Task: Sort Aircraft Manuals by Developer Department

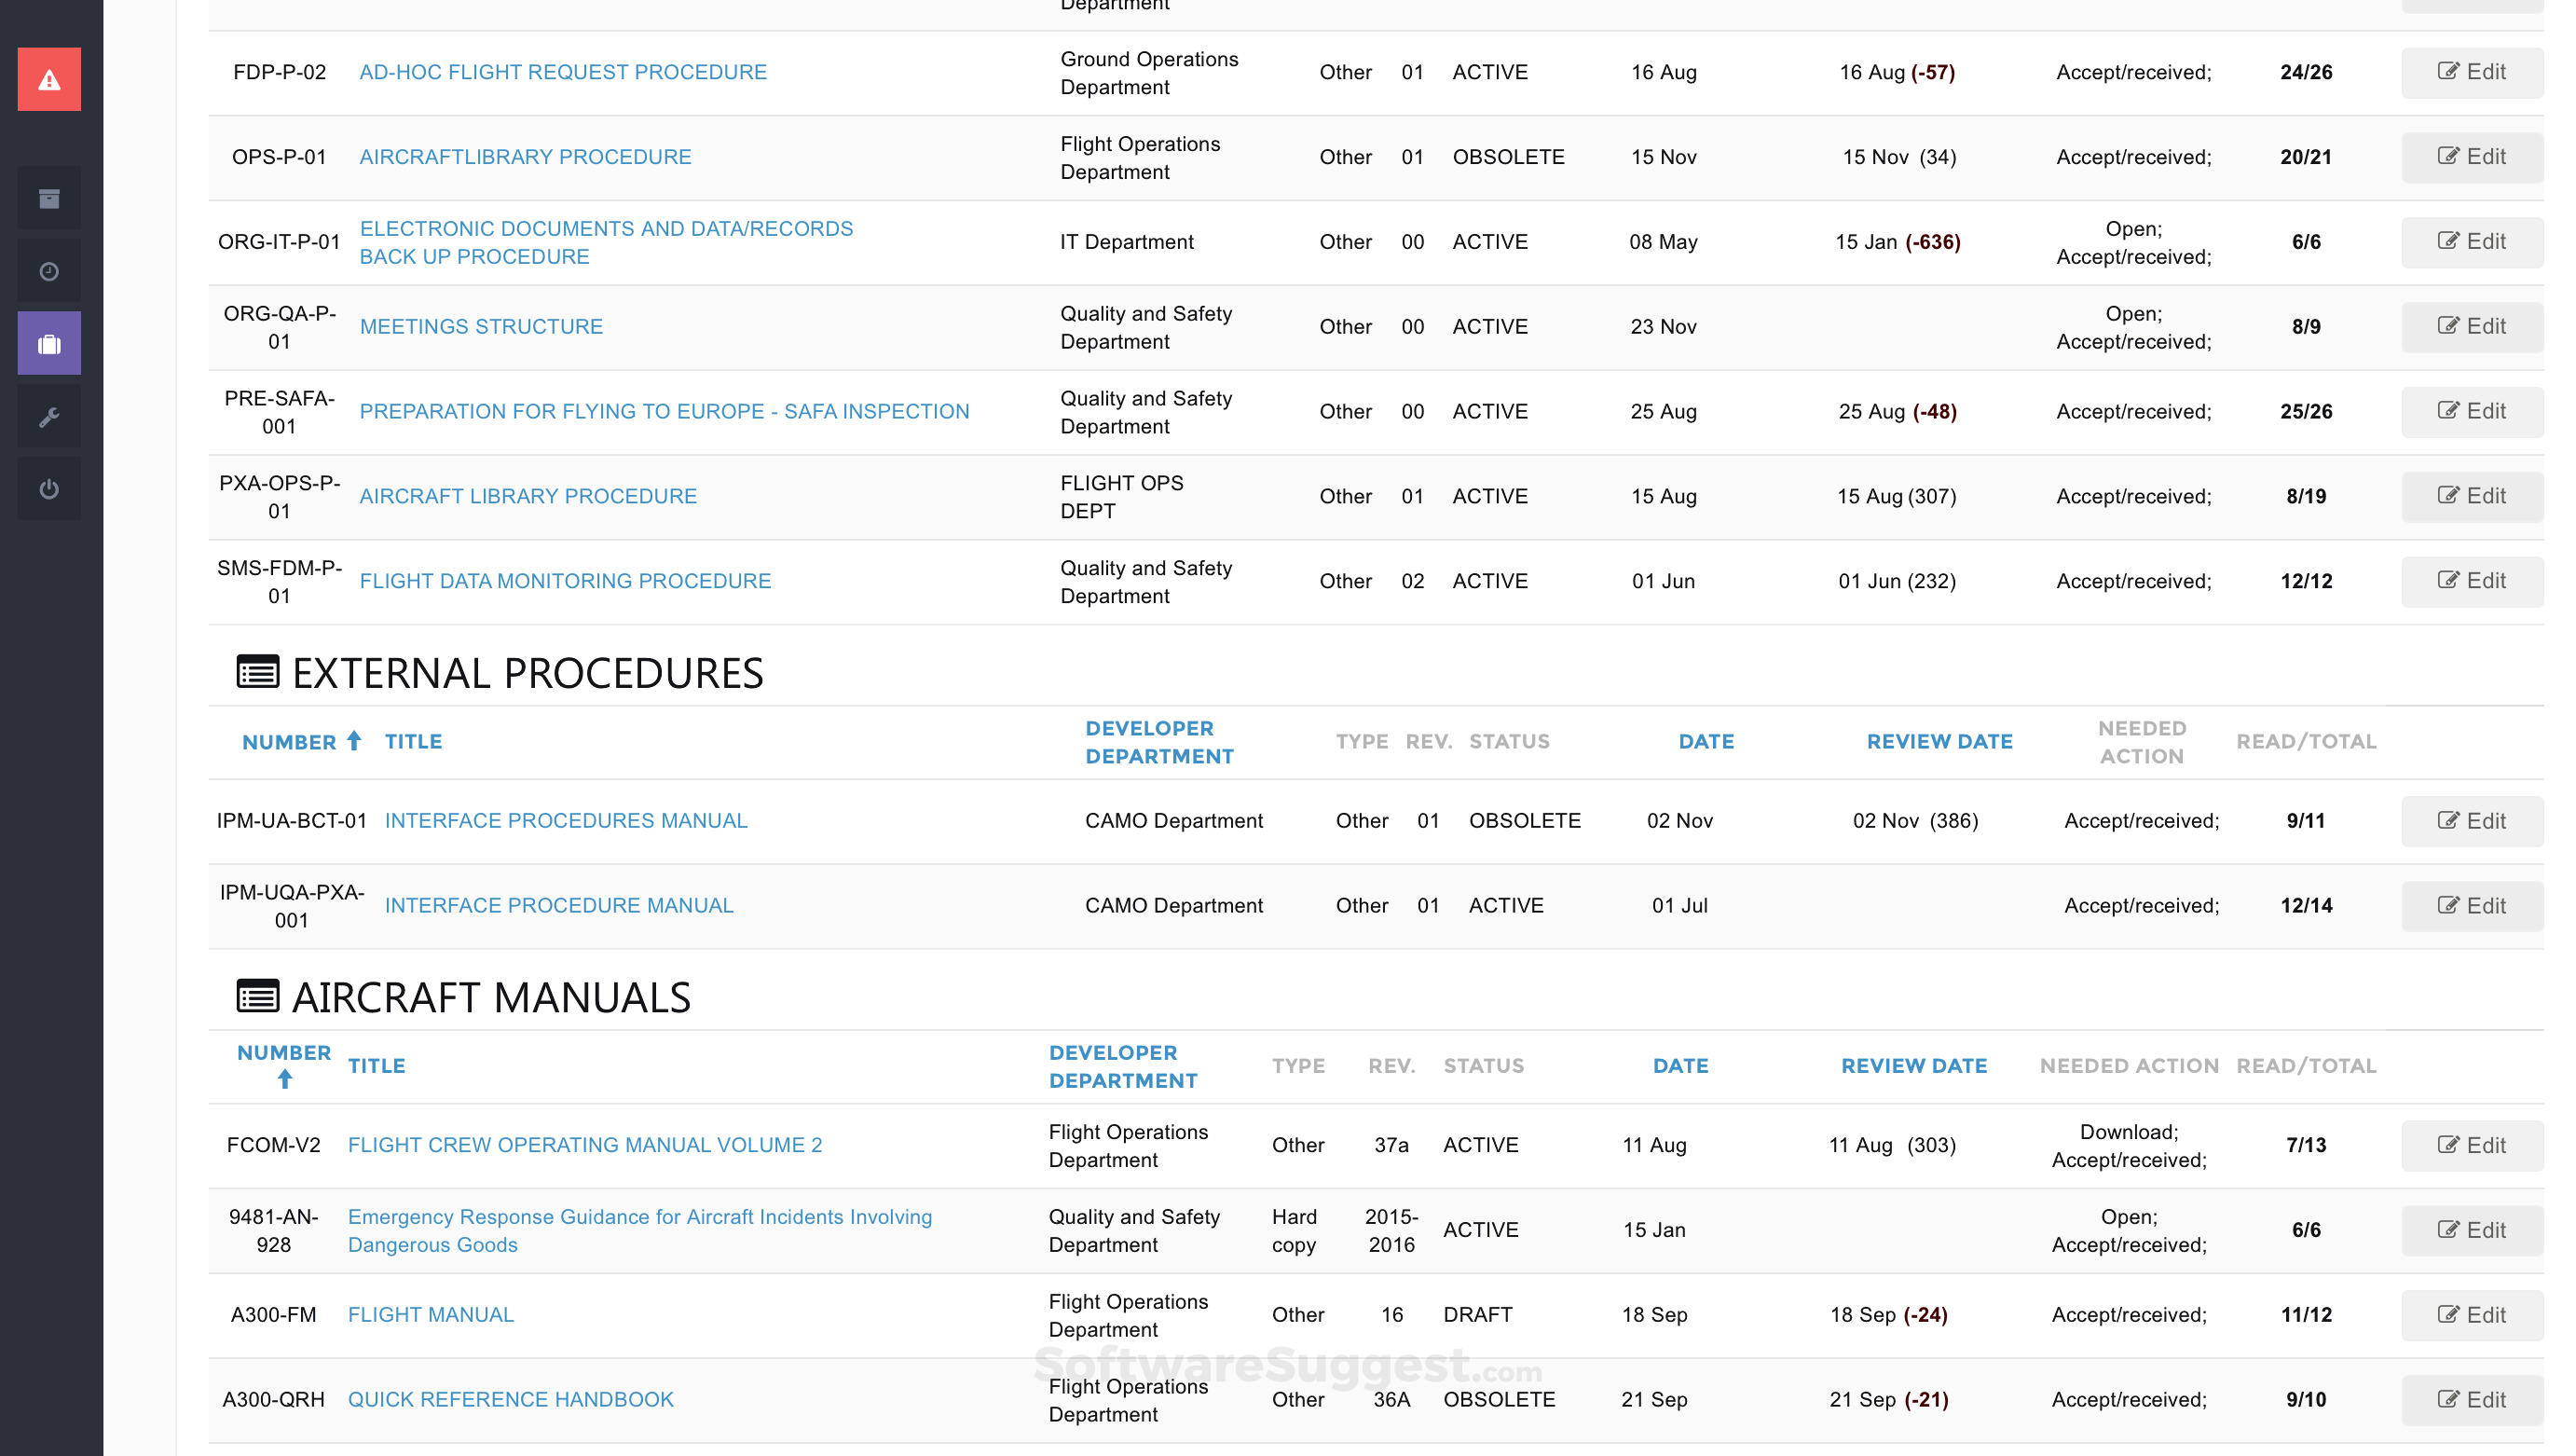Action: coord(1122,1066)
